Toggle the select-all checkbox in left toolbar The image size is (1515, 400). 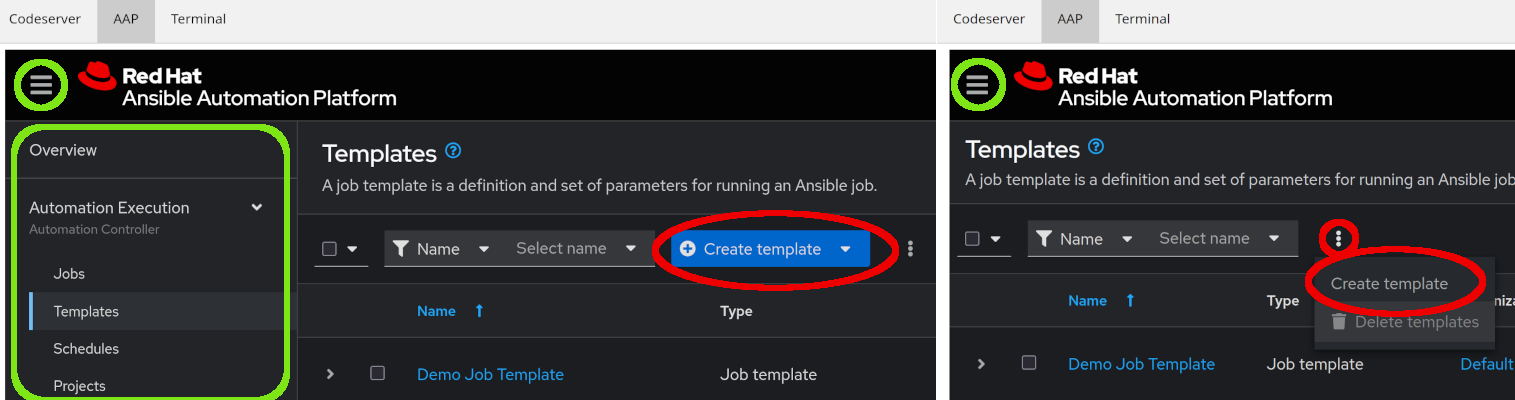pyautogui.click(x=330, y=249)
